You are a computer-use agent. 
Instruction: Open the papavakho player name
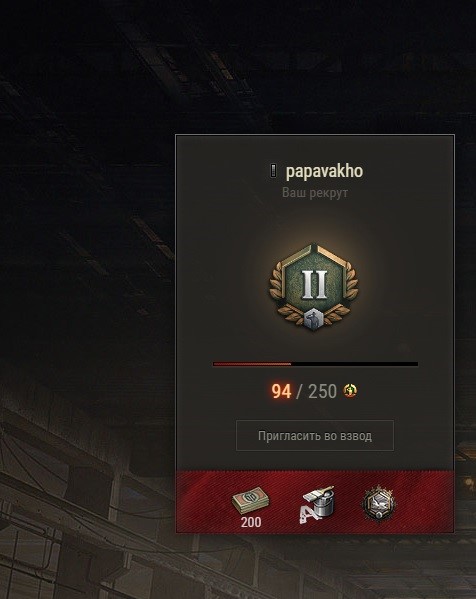click(324, 171)
